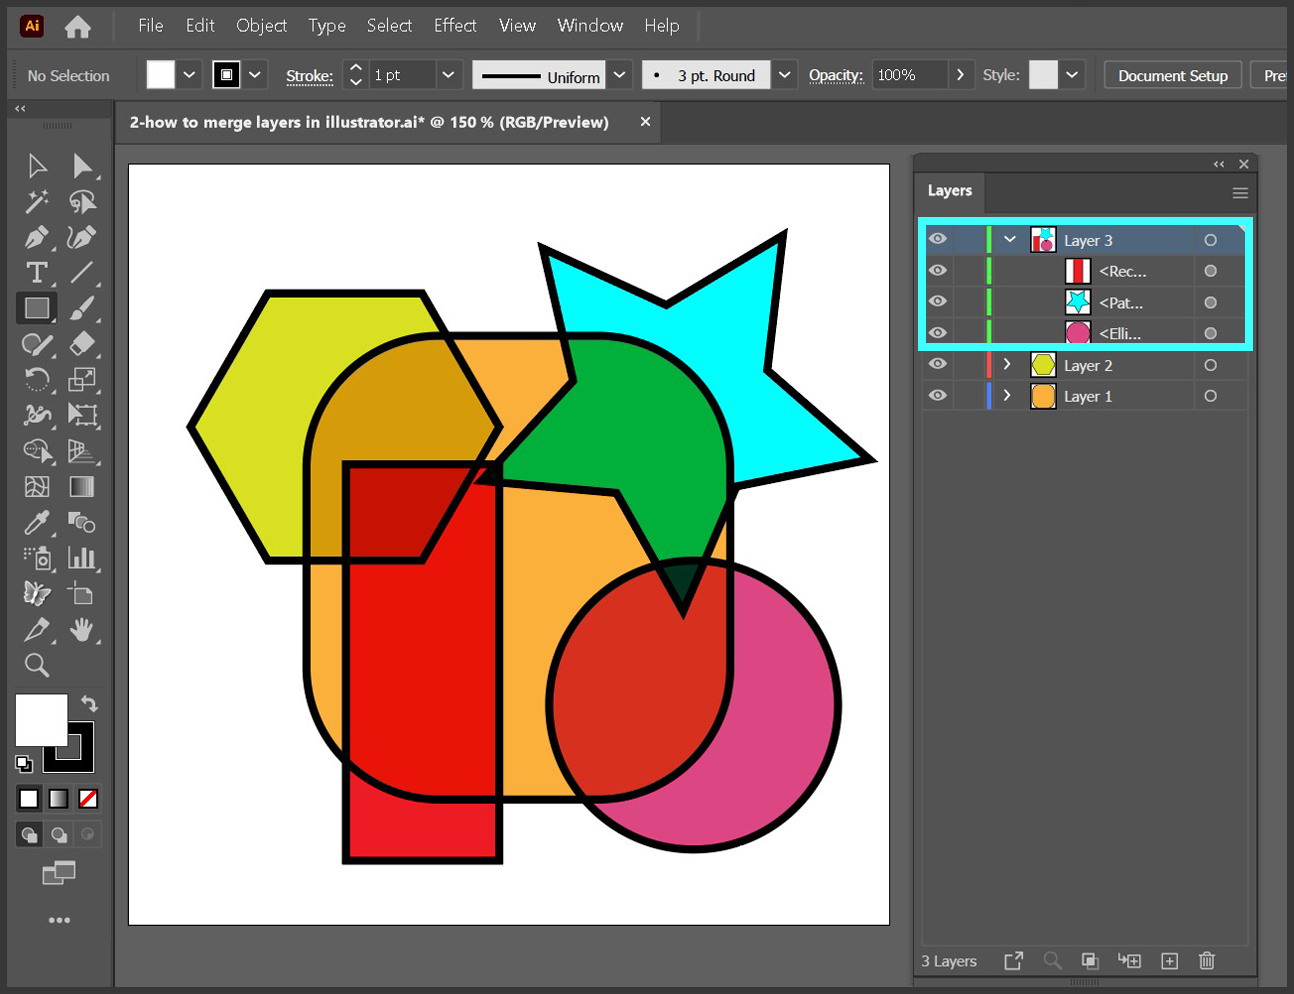
Task: Hide Layer 2 with eye icon
Action: pyautogui.click(x=937, y=364)
